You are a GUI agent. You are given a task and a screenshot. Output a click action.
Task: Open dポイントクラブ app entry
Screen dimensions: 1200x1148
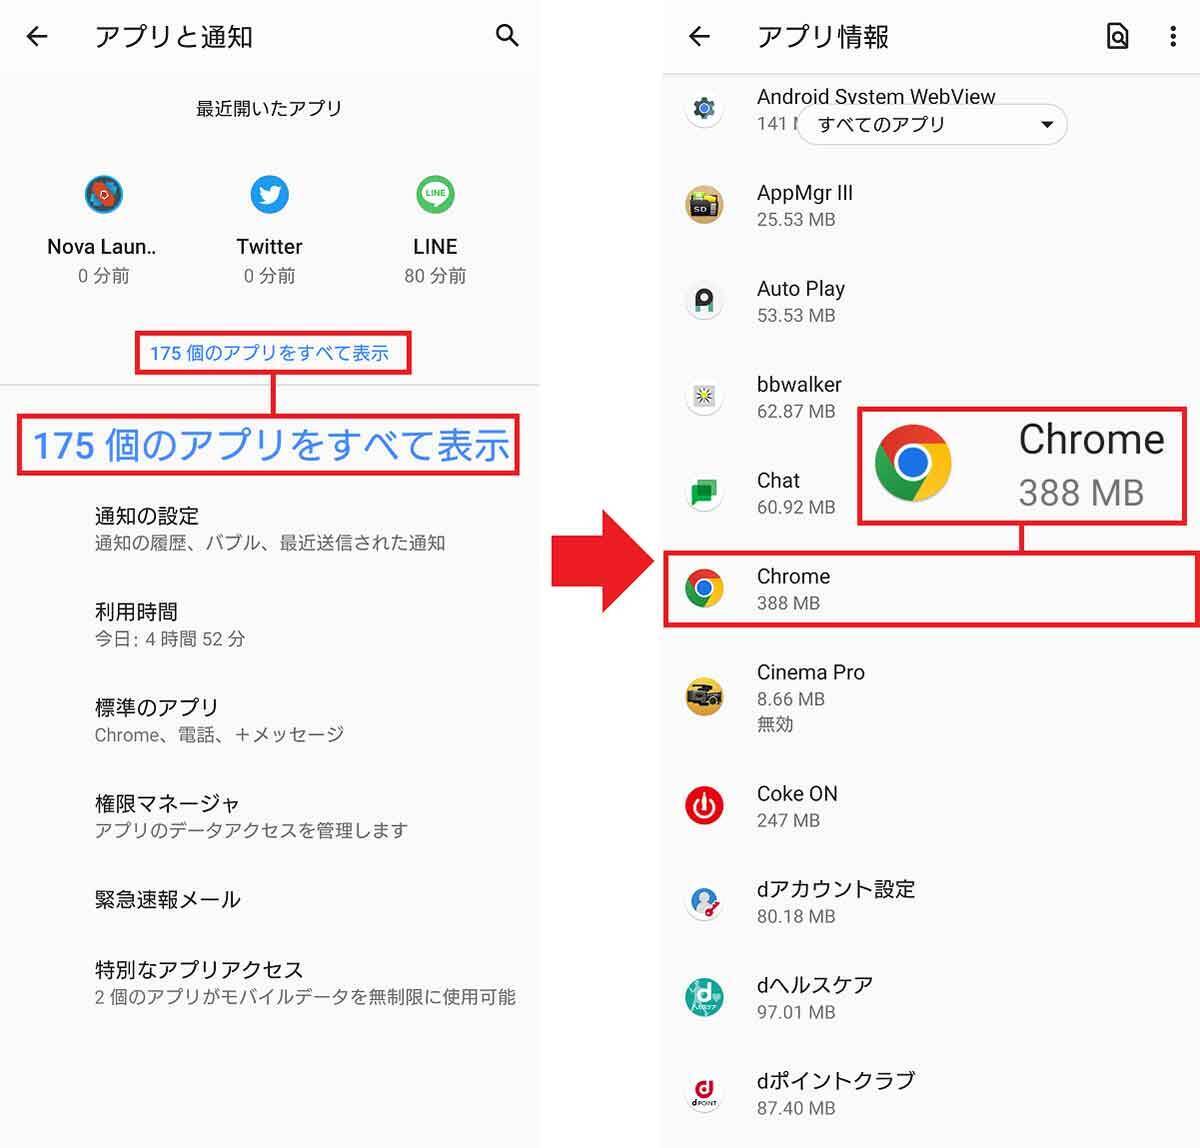[x=931, y=1093]
